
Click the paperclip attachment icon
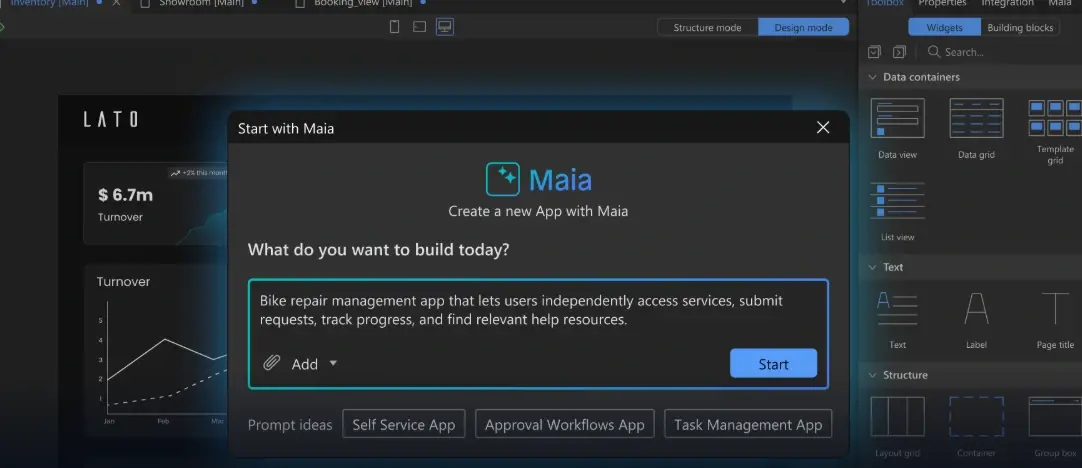[271, 364]
